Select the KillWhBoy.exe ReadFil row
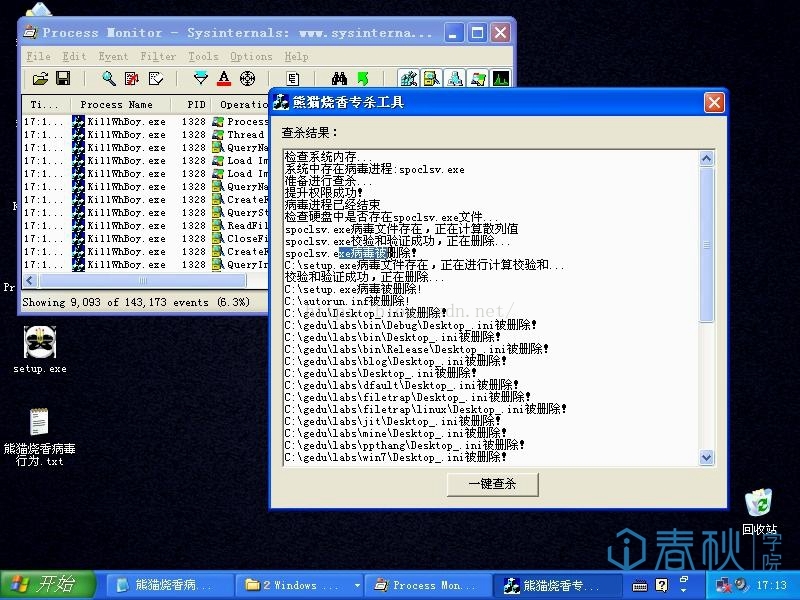Screen dimensions: 800x600 145,226
